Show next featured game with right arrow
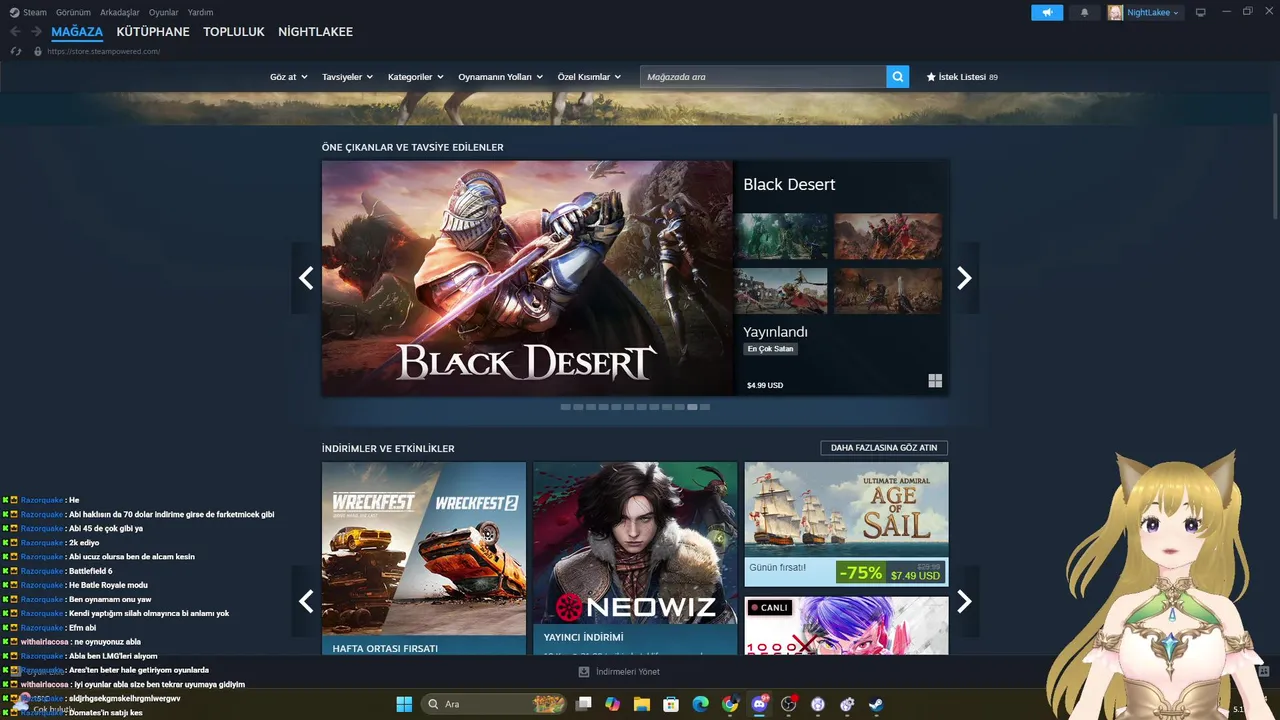 pyautogui.click(x=964, y=278)
